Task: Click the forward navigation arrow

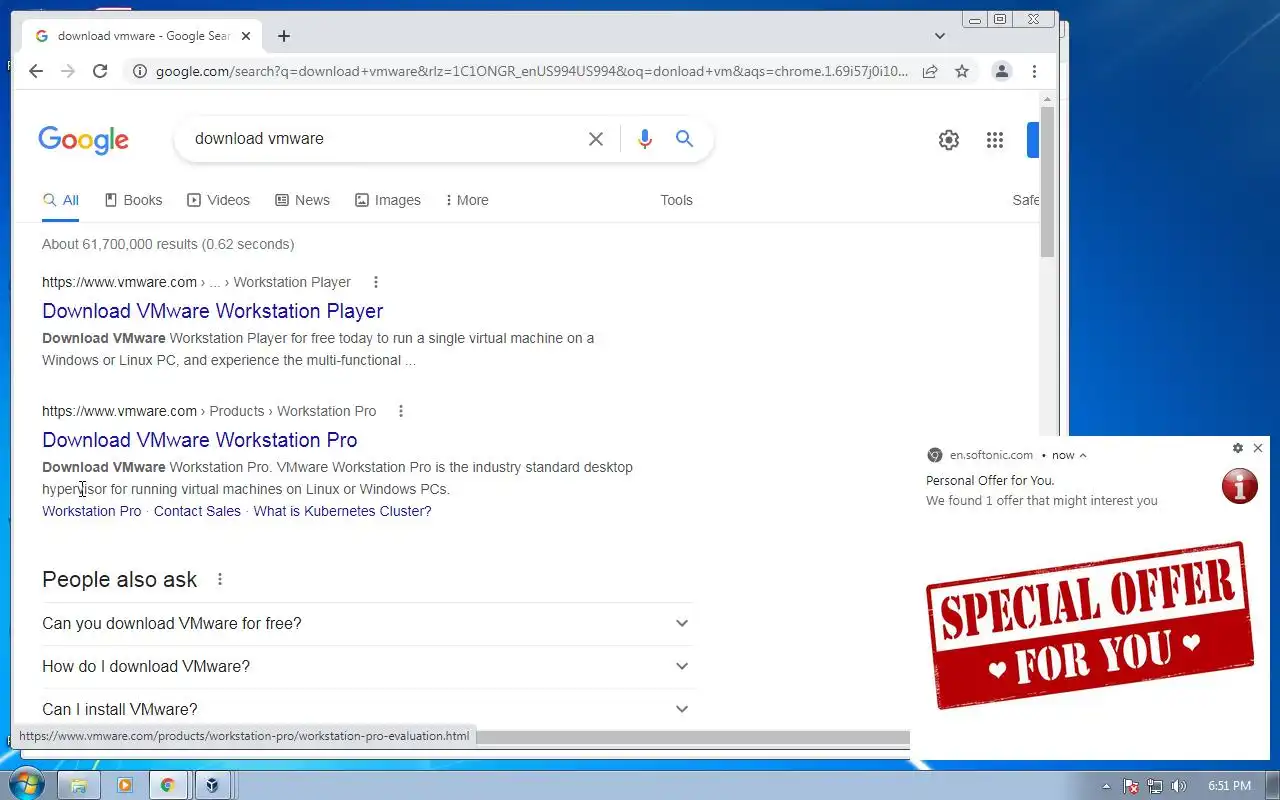Action: [68, 71]
